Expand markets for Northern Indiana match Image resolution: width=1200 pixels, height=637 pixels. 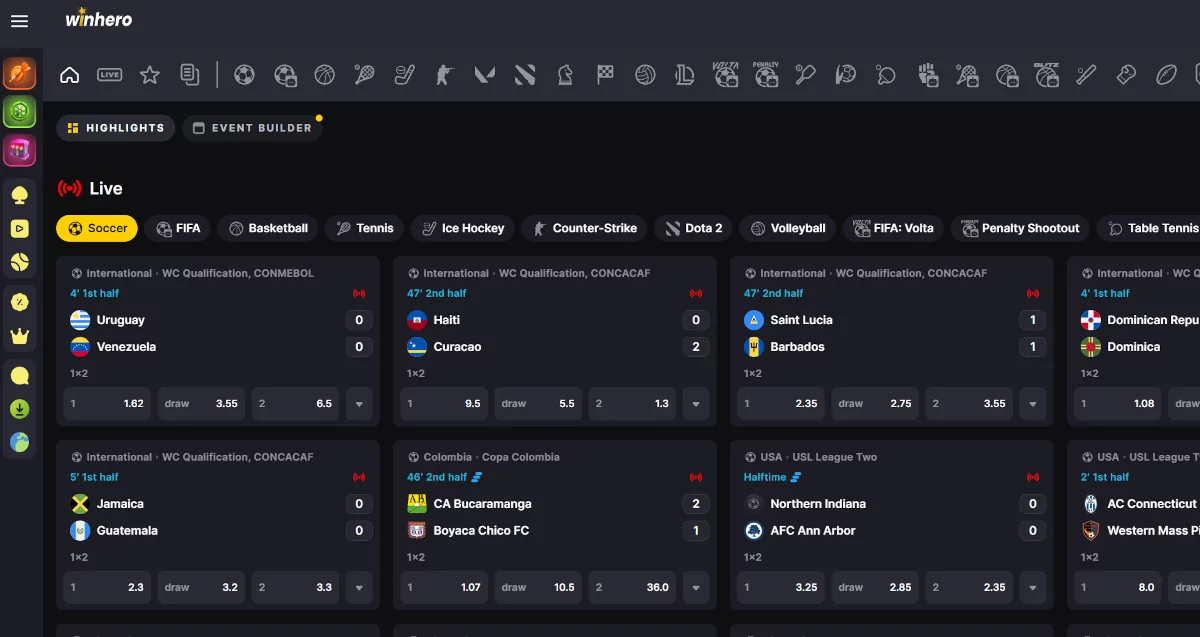[x=1033, y=588]
